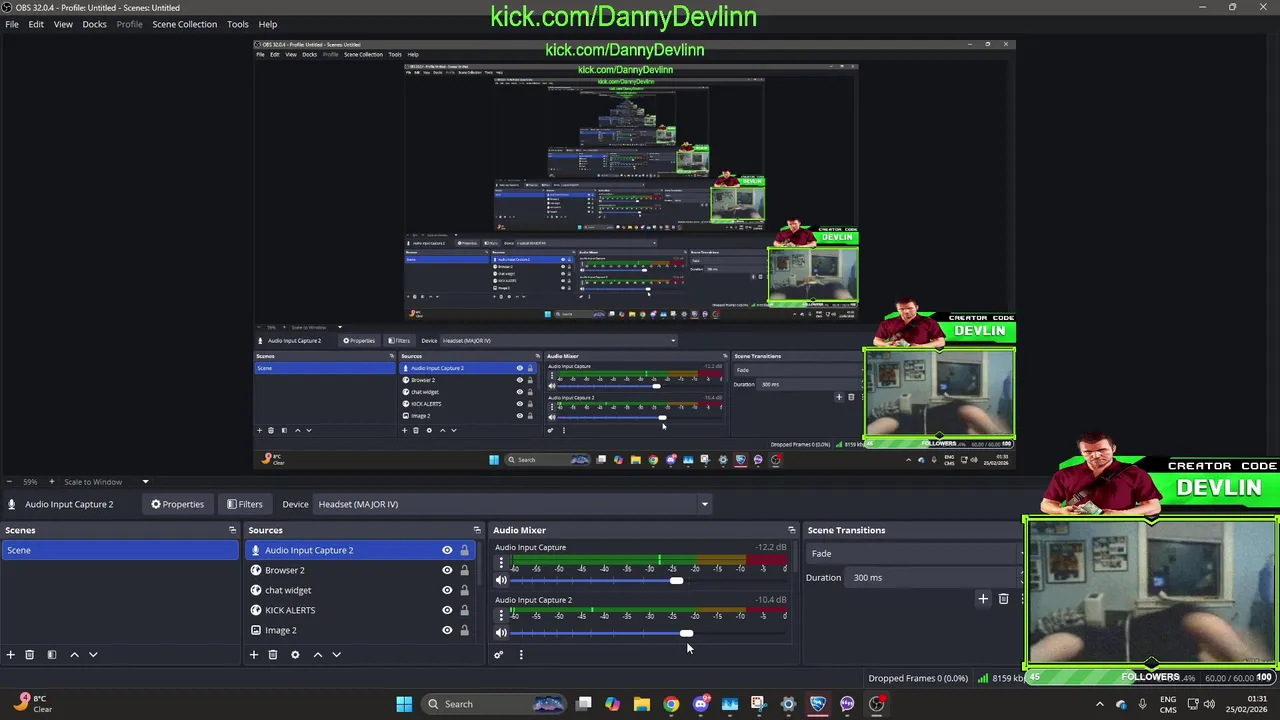This screenshot has height=720, width=1280.
Task: Mute Audio Input Capture with its speaker icon
Action: click(x=501, y=580)
